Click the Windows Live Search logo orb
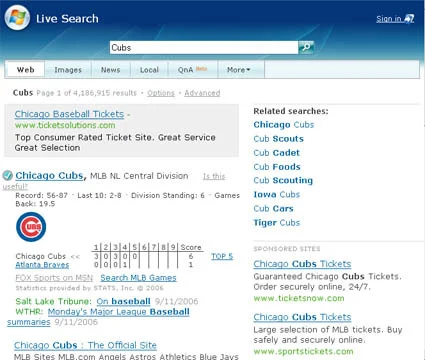The width and height of the screenshot is (425, 360). [x=17, y=18]
